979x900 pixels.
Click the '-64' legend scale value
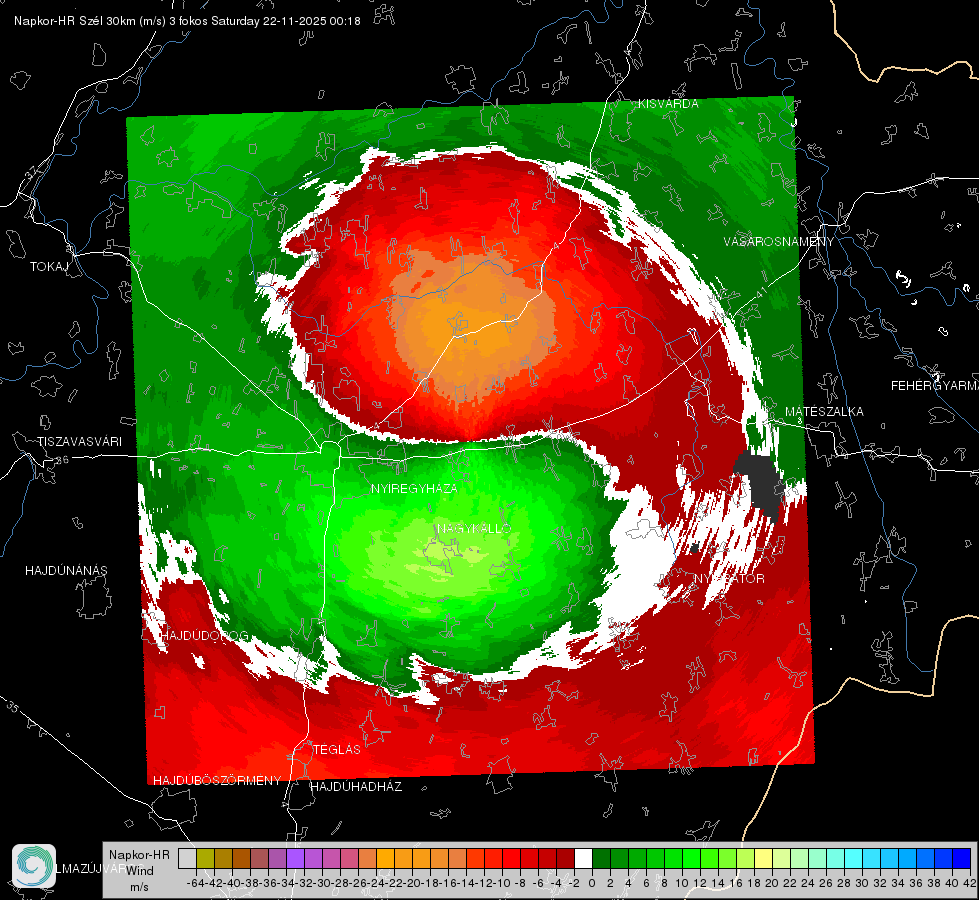point(195,883)
